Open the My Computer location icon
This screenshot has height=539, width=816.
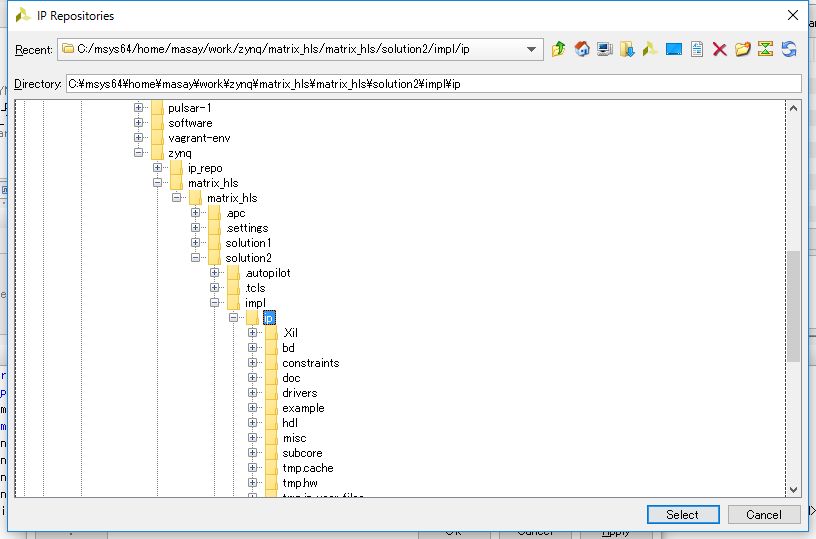(x=604, y=49)
